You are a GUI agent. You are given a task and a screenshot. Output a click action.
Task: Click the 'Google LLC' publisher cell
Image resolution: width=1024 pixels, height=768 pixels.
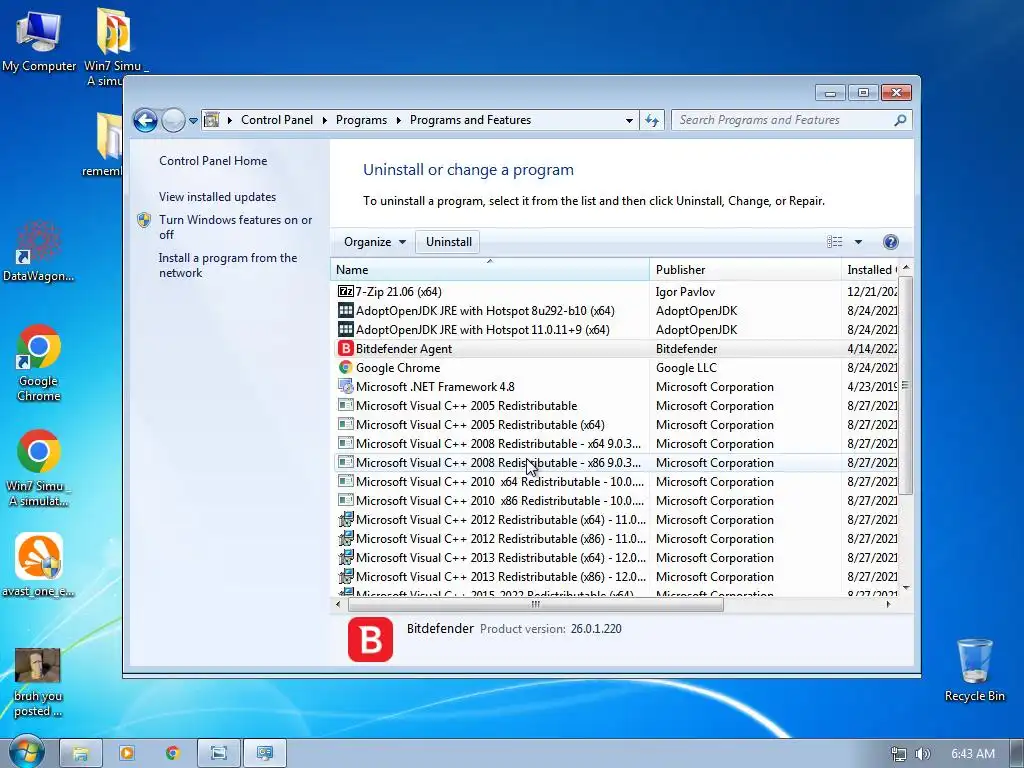point(686,367)
